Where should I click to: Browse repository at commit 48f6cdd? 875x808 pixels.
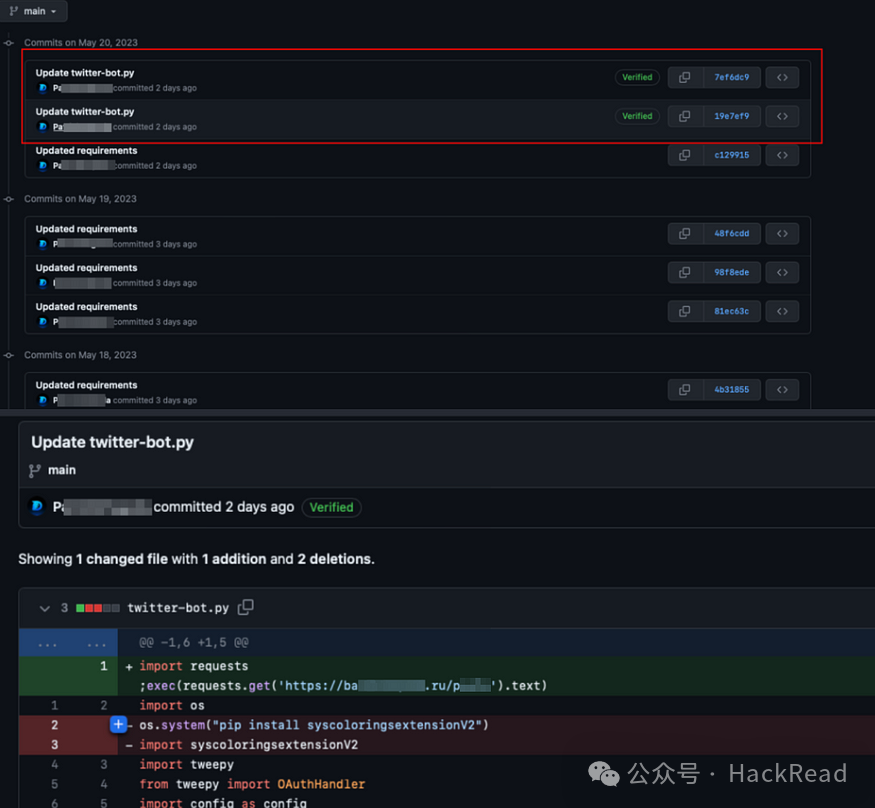click(782, 233)
